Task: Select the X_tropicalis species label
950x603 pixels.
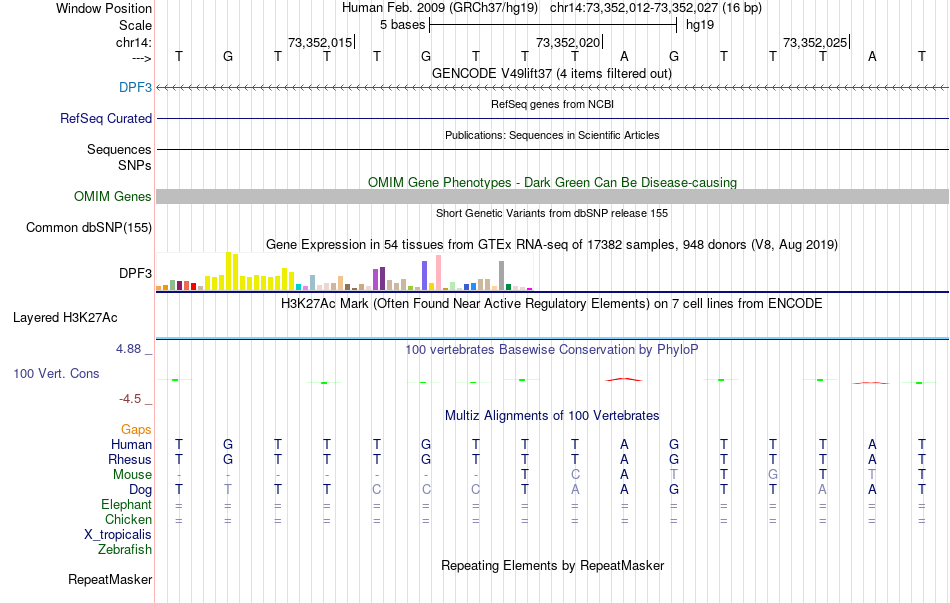Action: tap(118, 535)
